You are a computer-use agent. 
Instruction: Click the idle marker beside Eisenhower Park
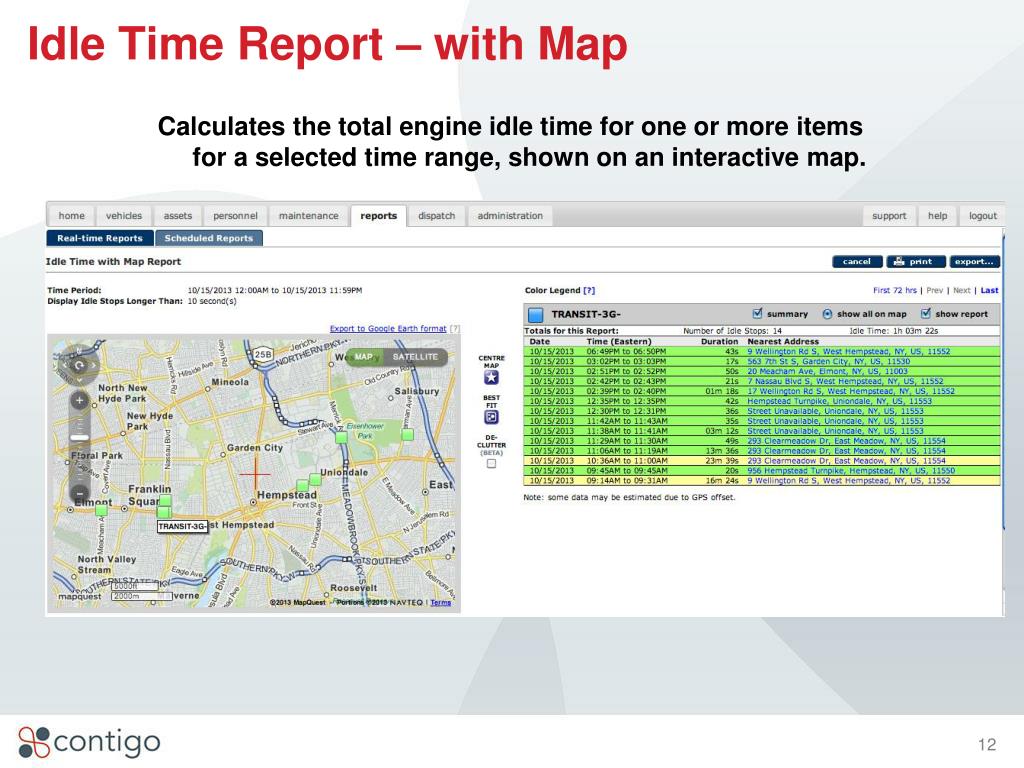342,437
